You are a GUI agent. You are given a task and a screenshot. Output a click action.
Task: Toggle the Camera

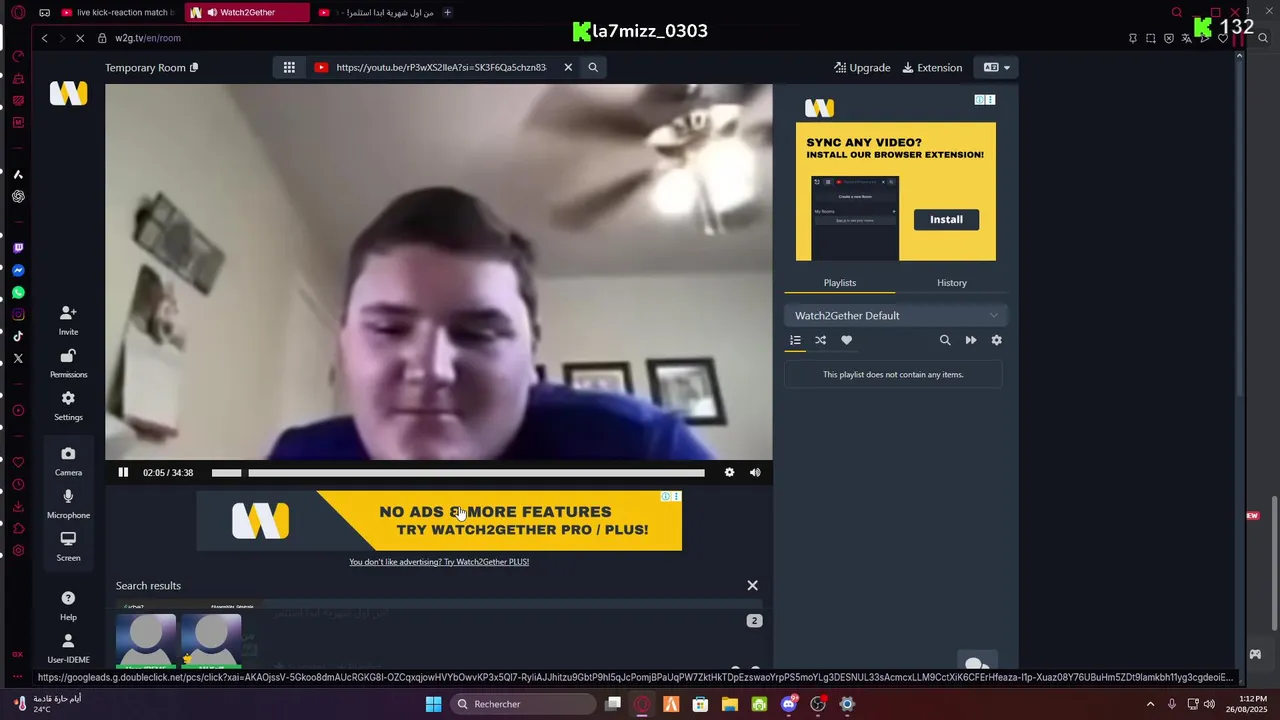tap(68, 462)
